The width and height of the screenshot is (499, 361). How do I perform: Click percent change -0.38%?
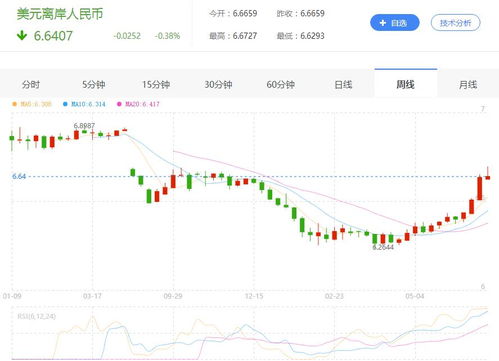tap(167, 36)
